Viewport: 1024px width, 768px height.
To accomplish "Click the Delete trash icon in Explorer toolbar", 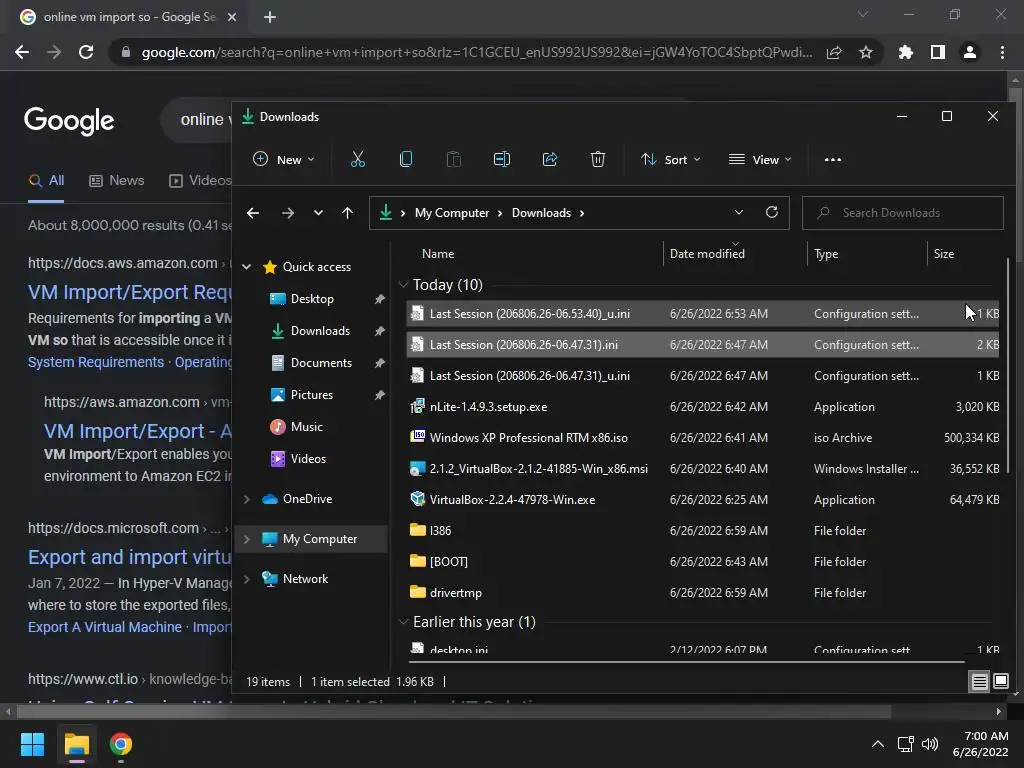I will point(598,159).
